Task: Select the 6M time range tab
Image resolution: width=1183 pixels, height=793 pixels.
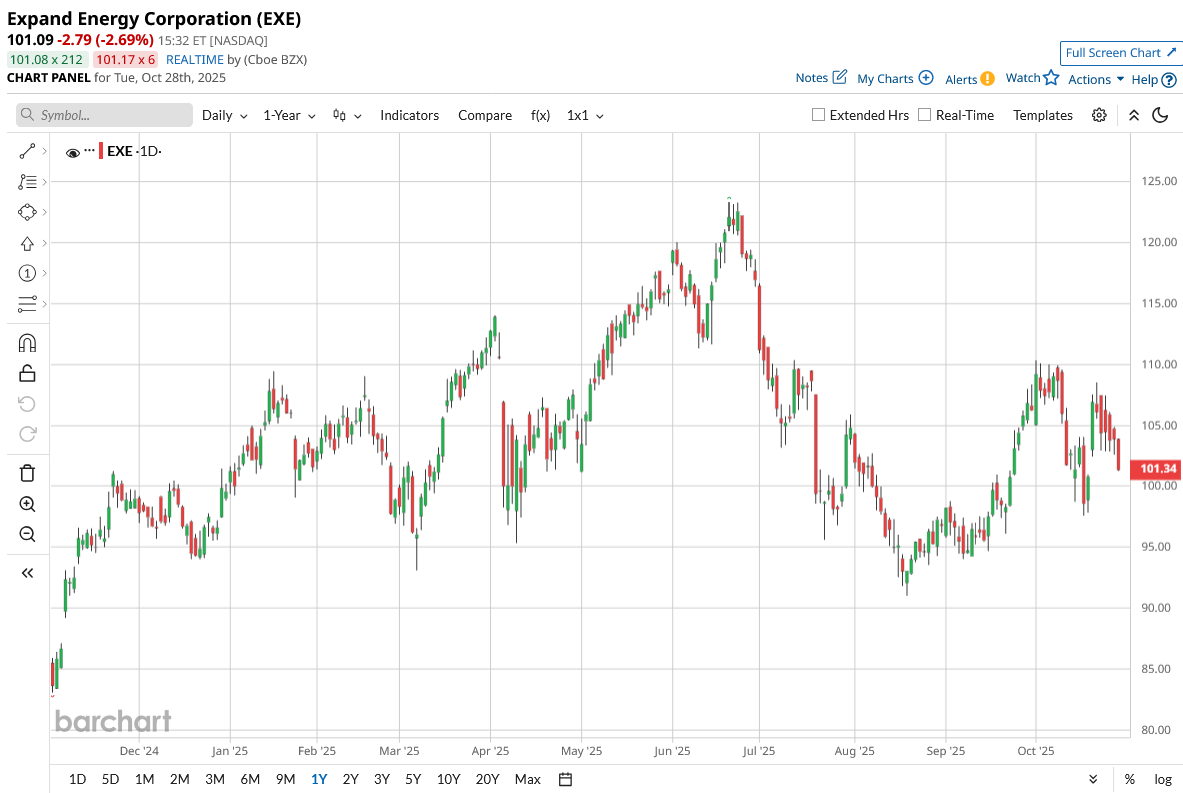Action: point(250,779)
